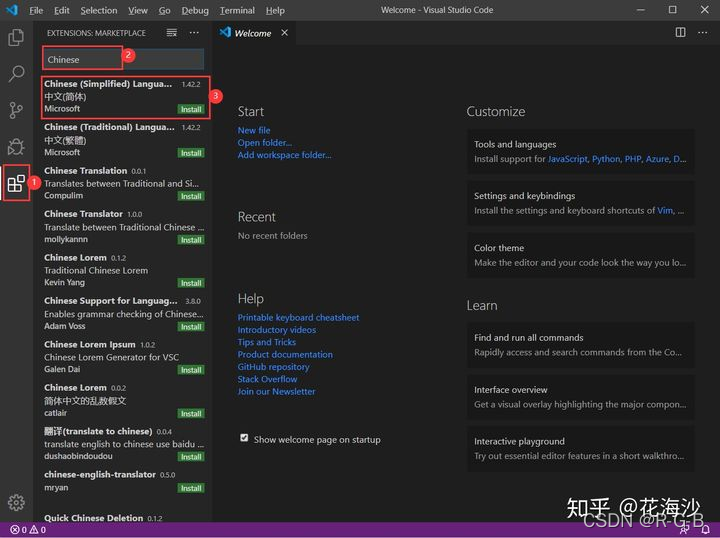Install Chinese Lorem by catlair
This screenshot has height=538, width=720.
tap(191, 414)
